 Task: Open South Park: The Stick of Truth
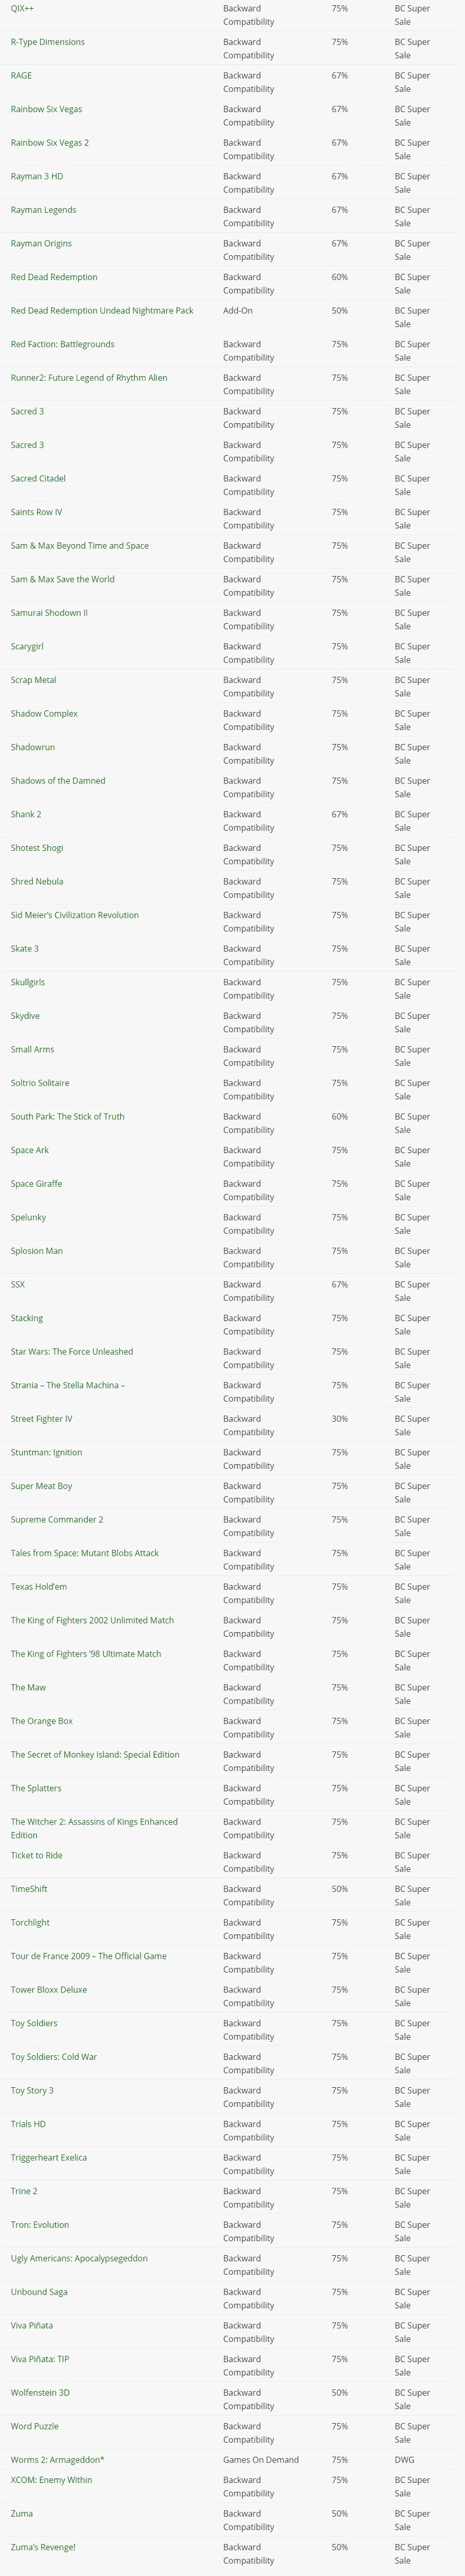[68, 1117]
